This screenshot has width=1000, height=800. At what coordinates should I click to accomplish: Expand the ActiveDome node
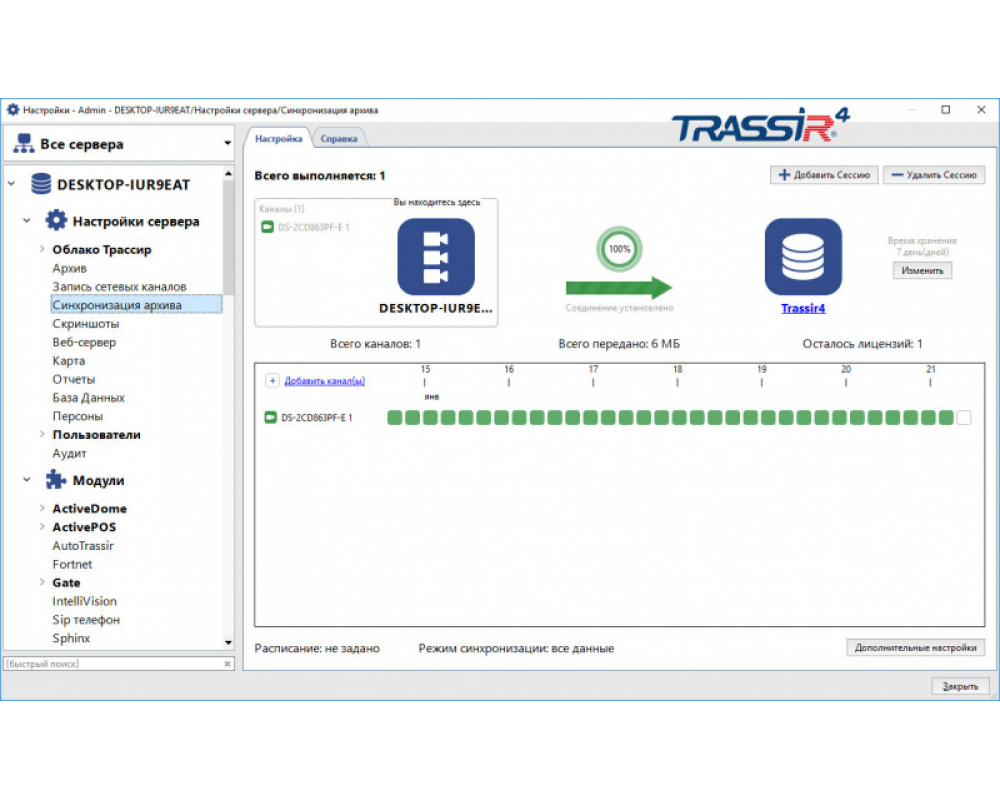pyautogui.click(x=42, y=508)
